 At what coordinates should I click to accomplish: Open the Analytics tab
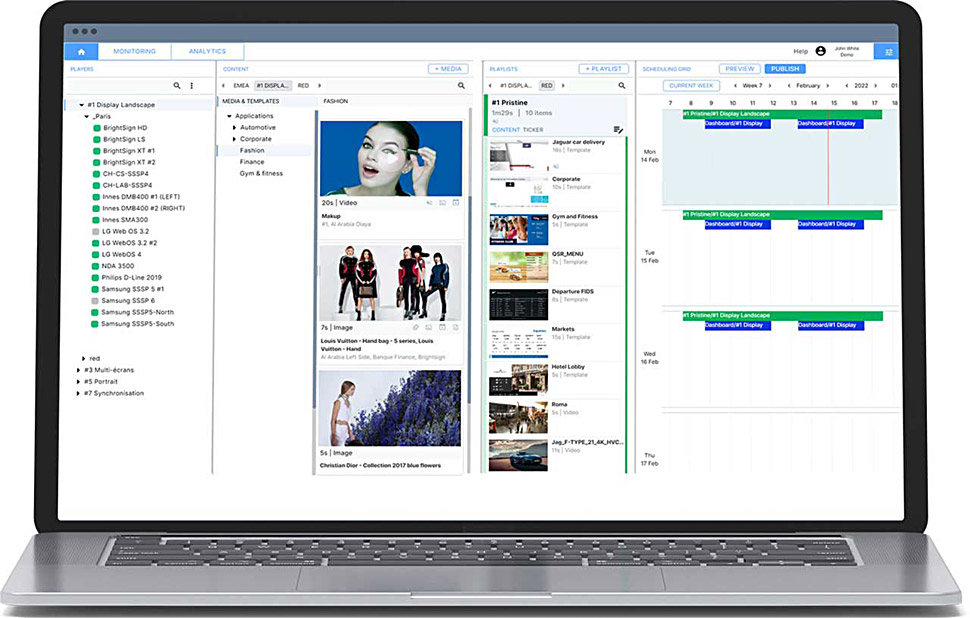tap(208, 51)
